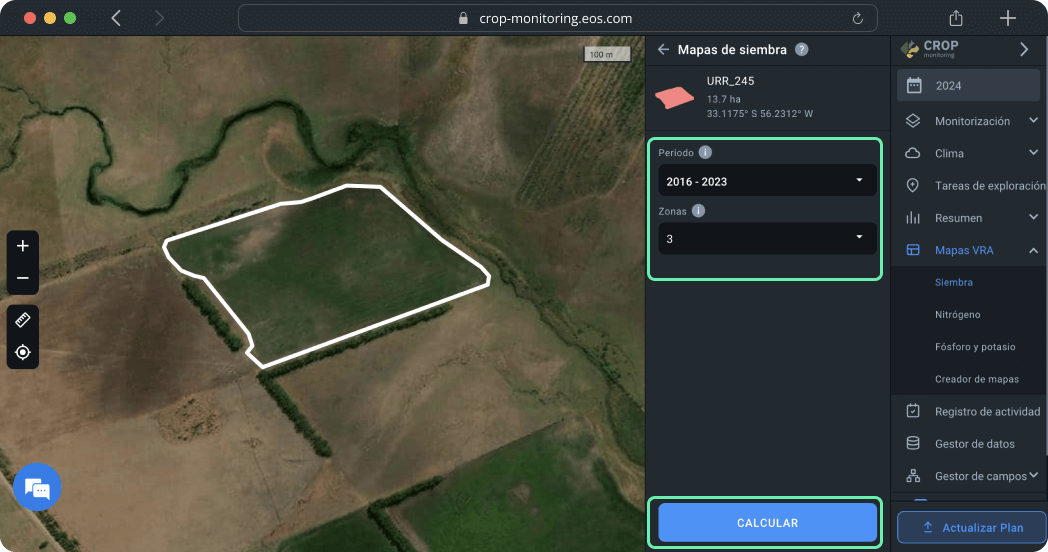Select the URR_245 field thumbnail

point(675,97)
